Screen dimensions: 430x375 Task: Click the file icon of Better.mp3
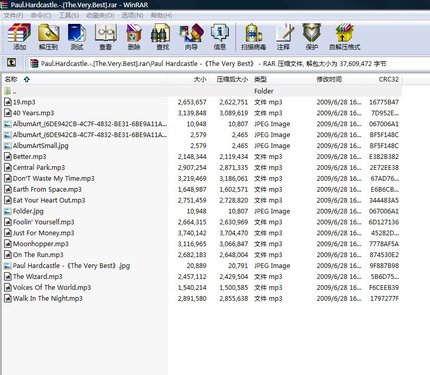tap(8, 156)
